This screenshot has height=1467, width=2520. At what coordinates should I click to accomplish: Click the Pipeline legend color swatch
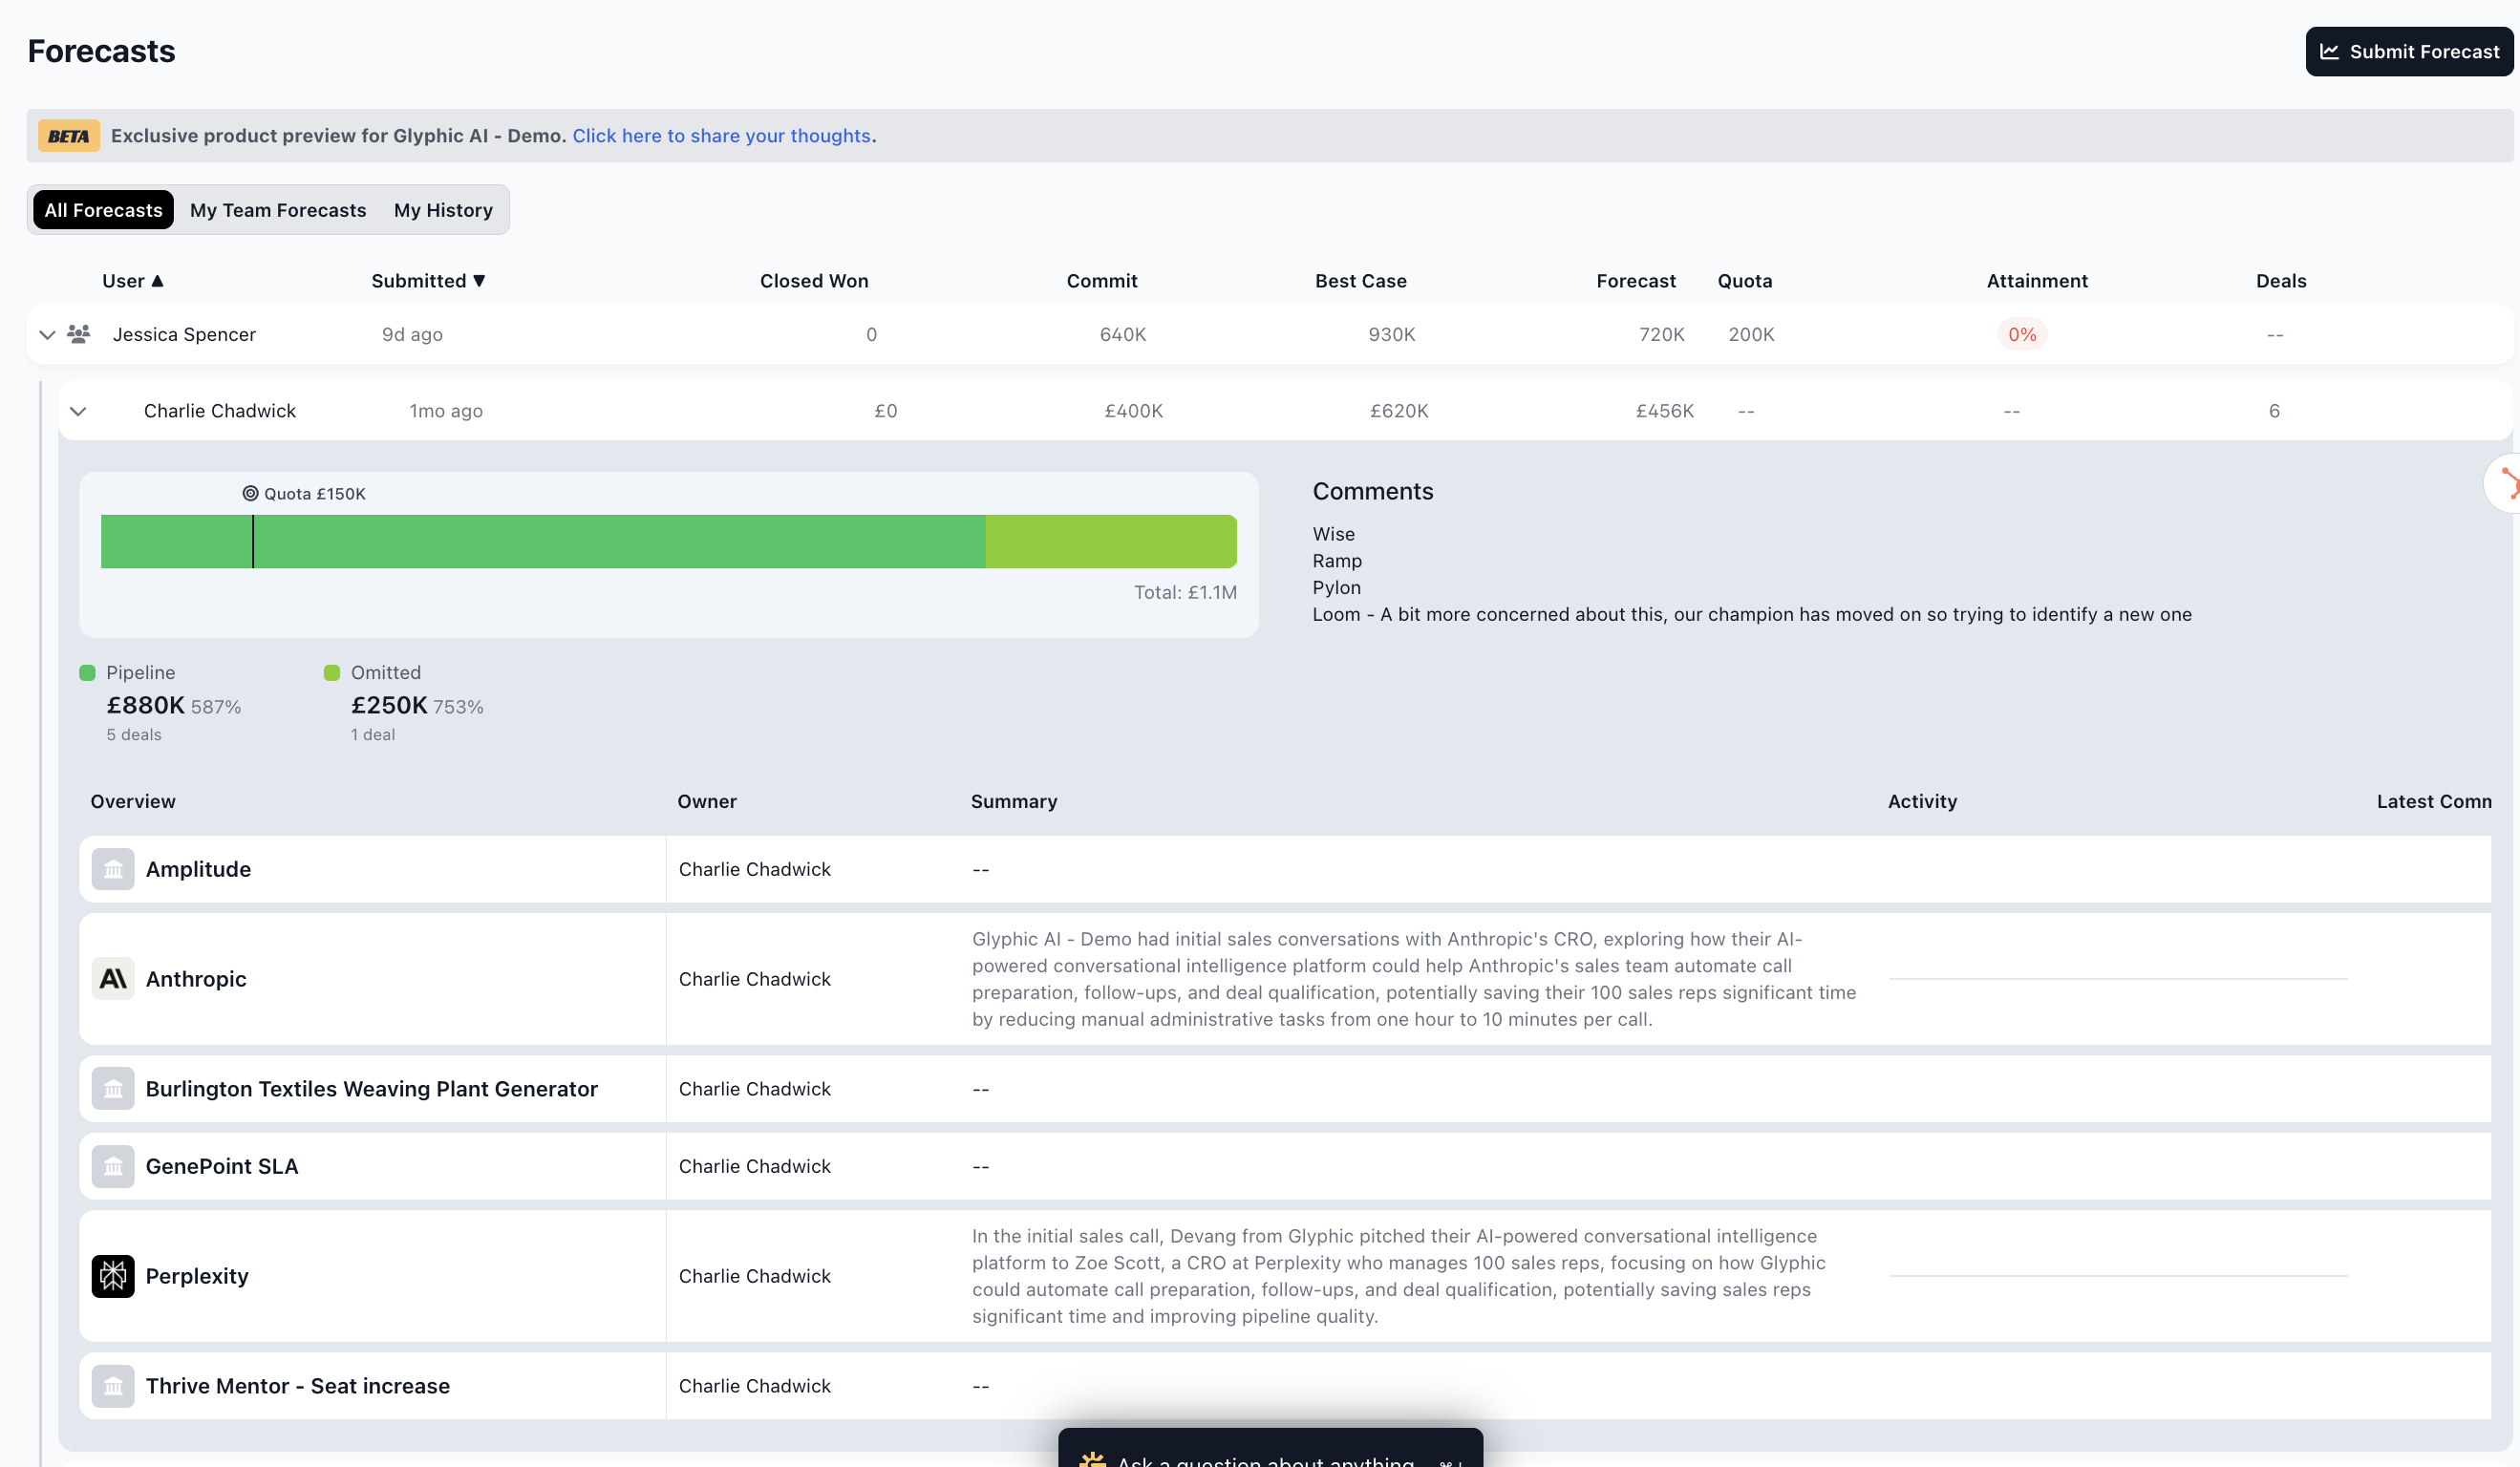(87, 673)
